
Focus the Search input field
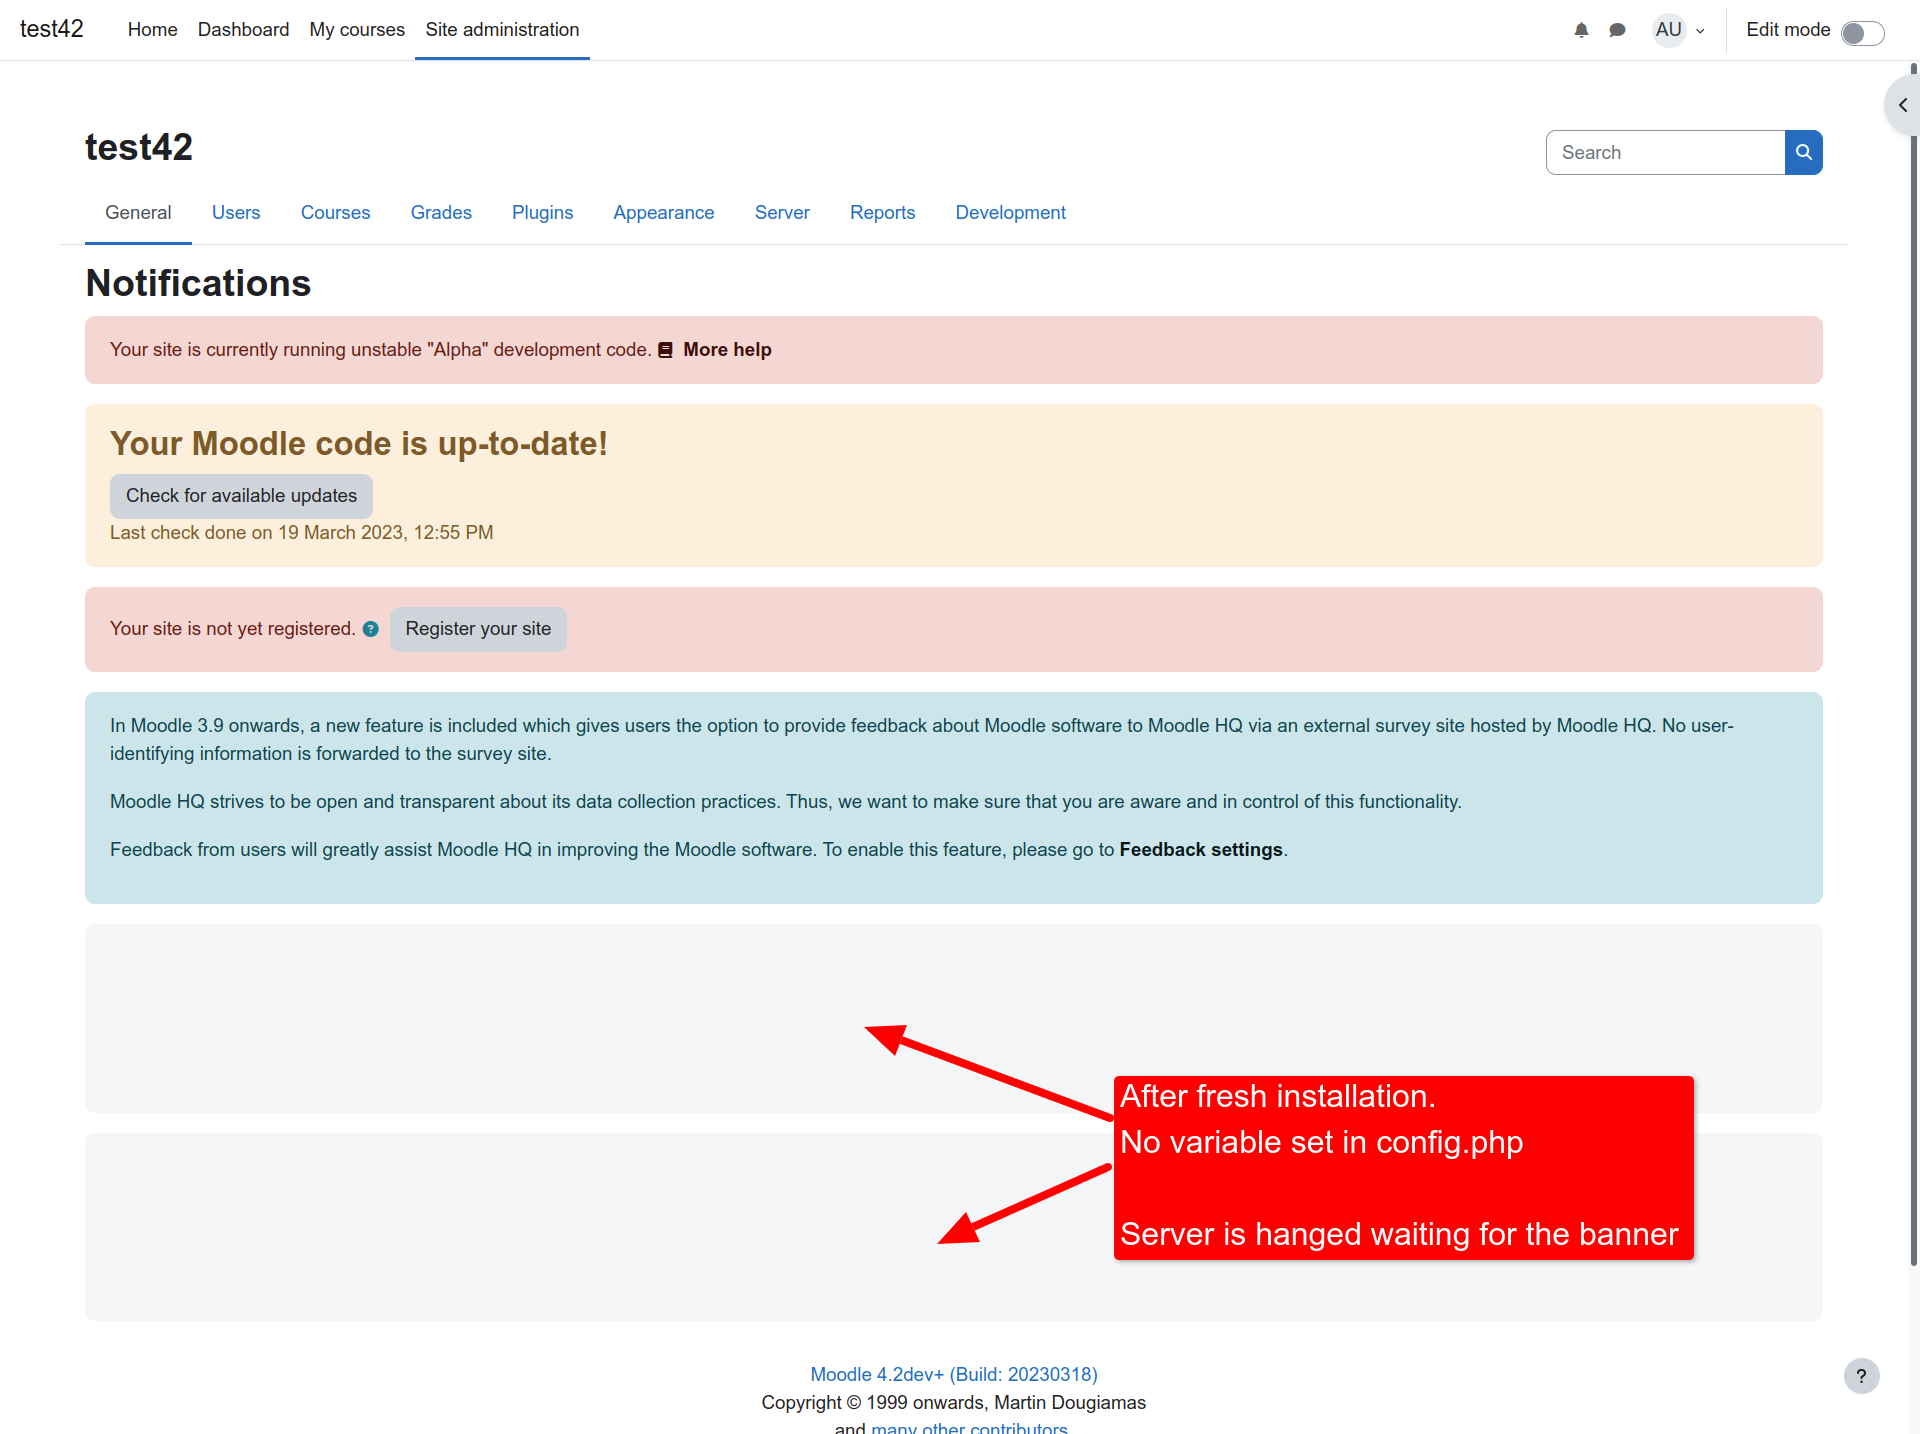tap(1666, 152)
